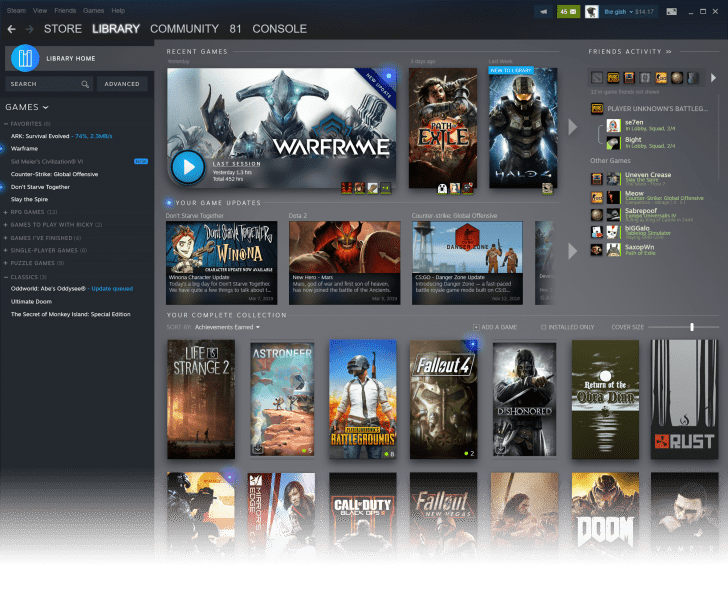Click the Library Home grid icon
Screen dimensions: 728x600
click(25, 58)
